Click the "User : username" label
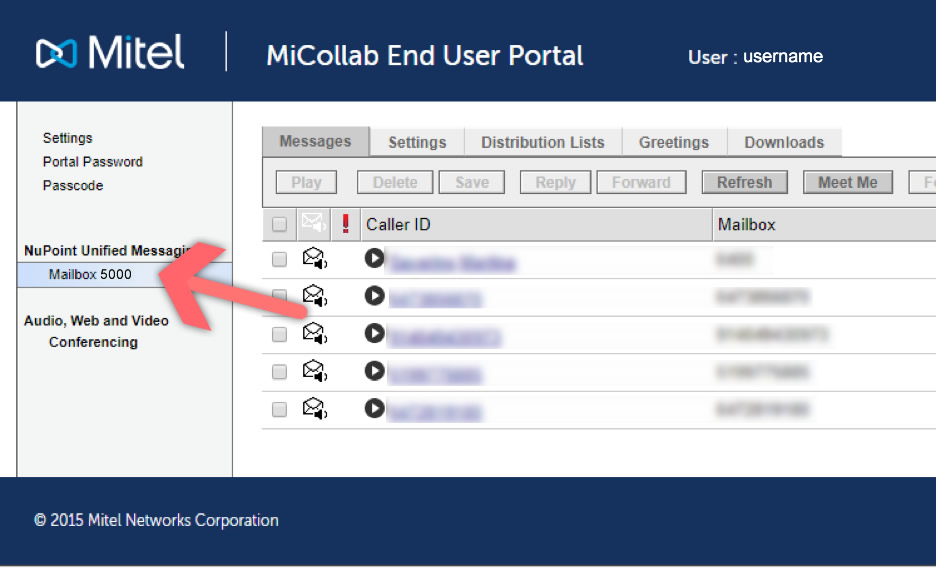The width and height of the screenshot is (936, 586). (755, 57)
